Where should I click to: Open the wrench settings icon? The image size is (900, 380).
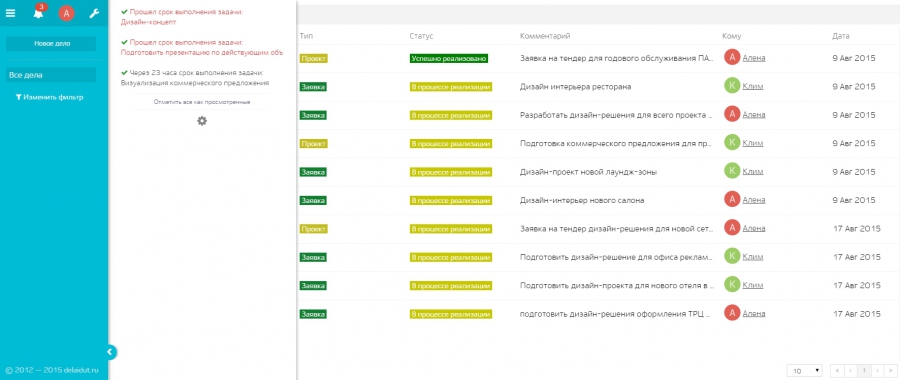click(94, 13)
